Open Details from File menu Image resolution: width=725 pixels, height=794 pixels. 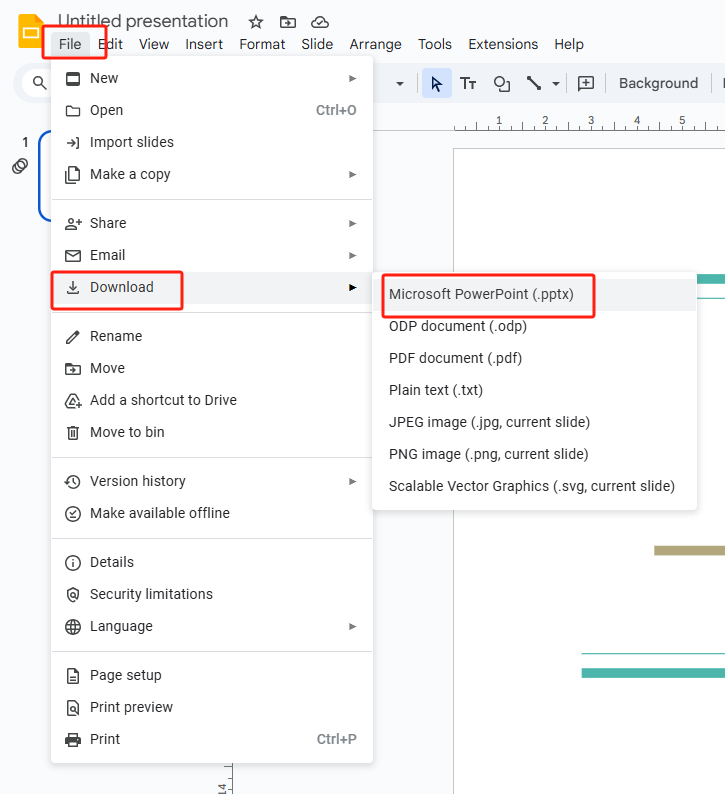212,562
